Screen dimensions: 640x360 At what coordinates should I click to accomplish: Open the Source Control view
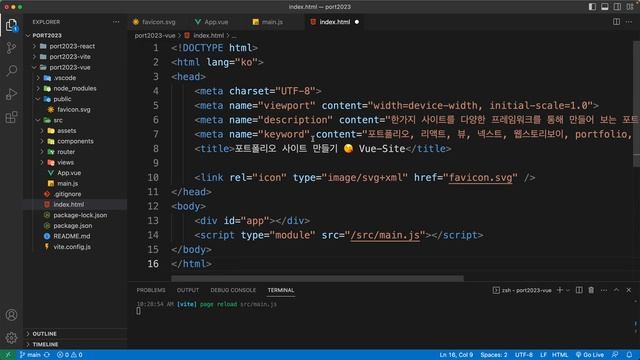click(11, 48)
